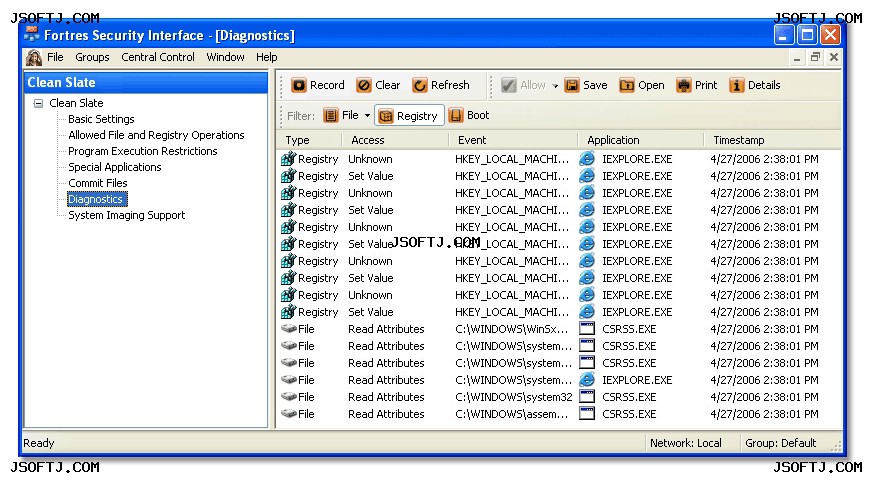Clear the diagnostics log
The width and height of the screenshot is (873, 484).
(378, 85)
